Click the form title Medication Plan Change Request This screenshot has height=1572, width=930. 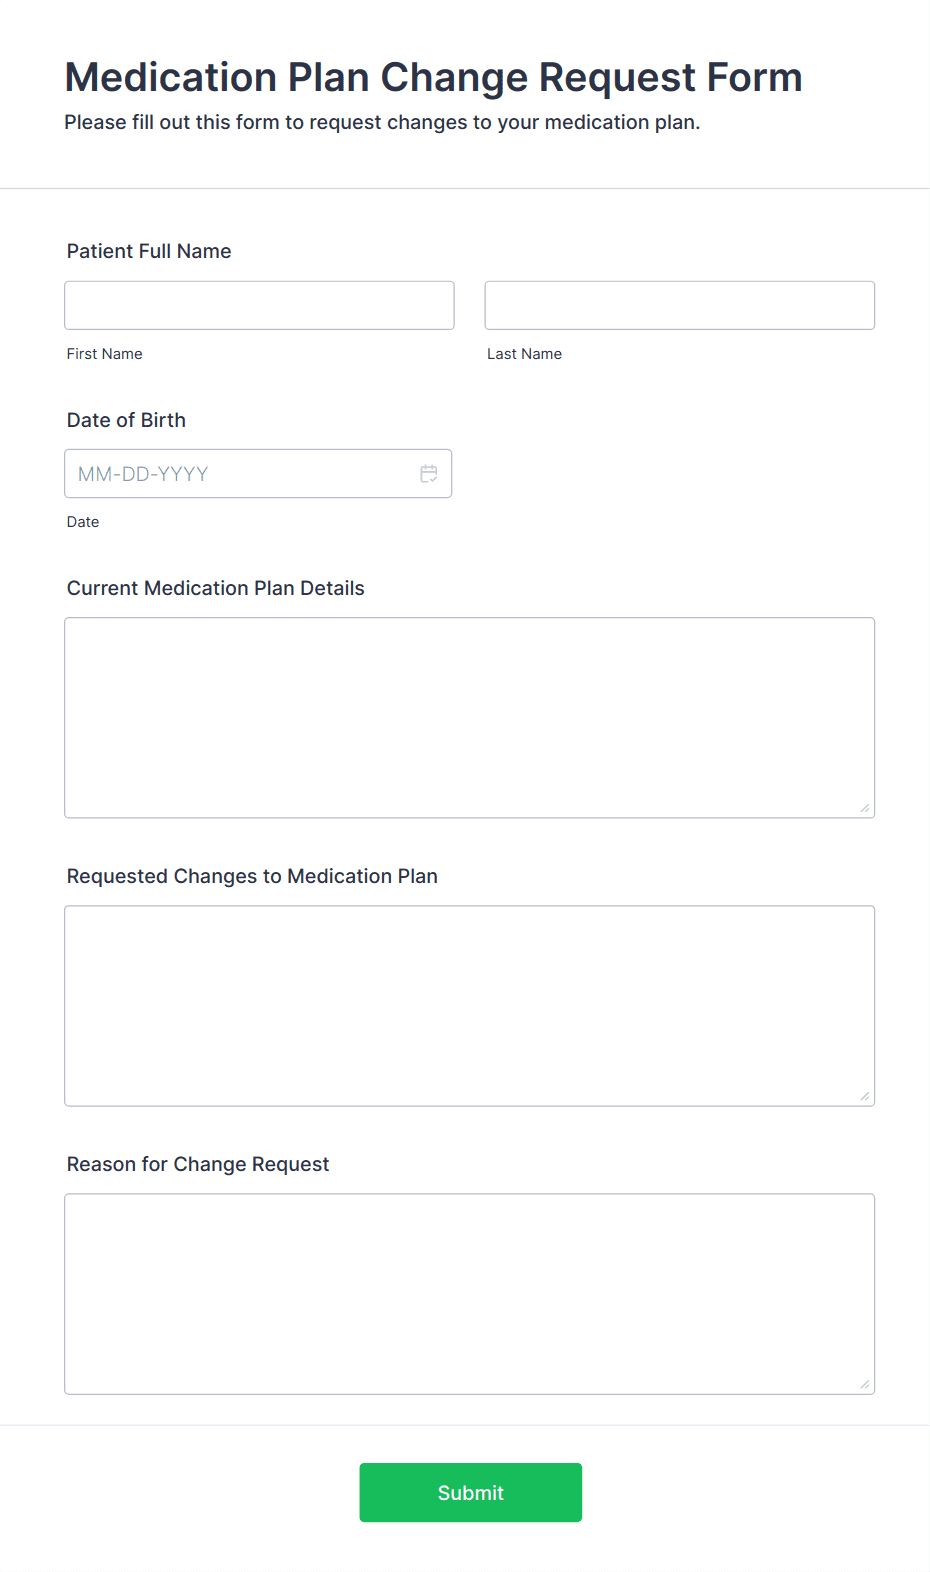click(x=433, y=77)
